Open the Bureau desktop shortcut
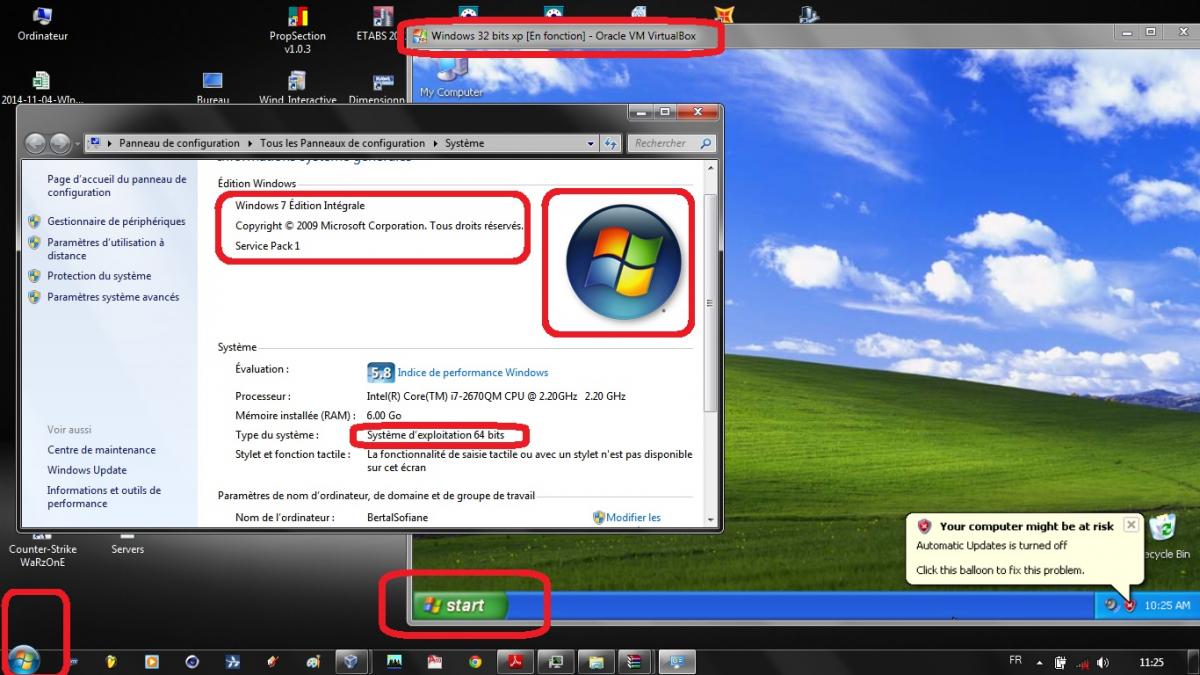This screenshot has width=1200, height=675. click(212, 88)
